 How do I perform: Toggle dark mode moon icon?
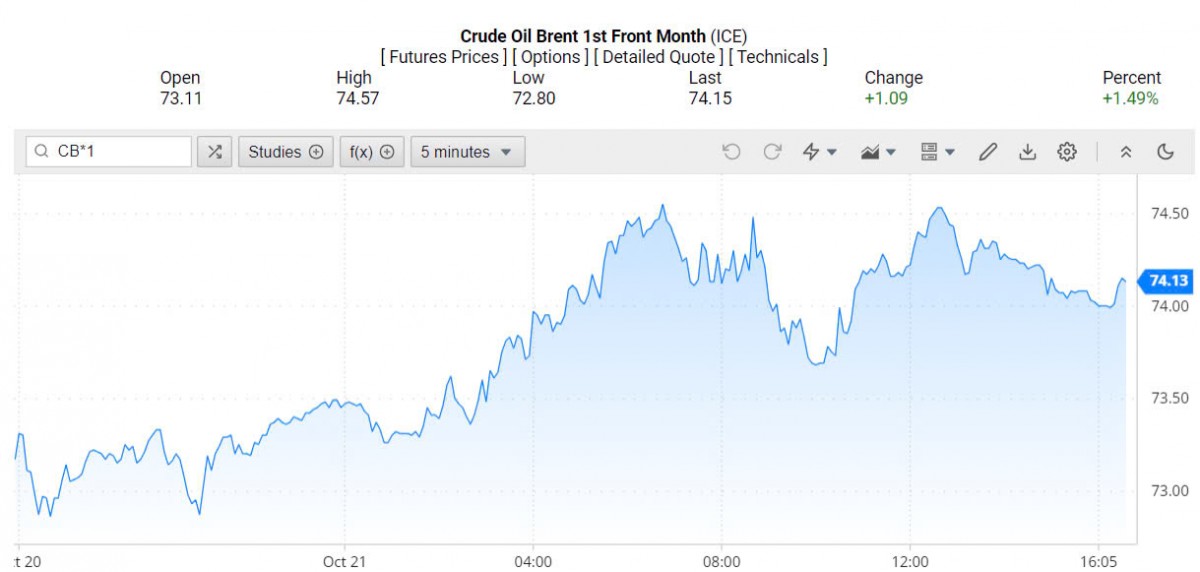coord(1165,152)
